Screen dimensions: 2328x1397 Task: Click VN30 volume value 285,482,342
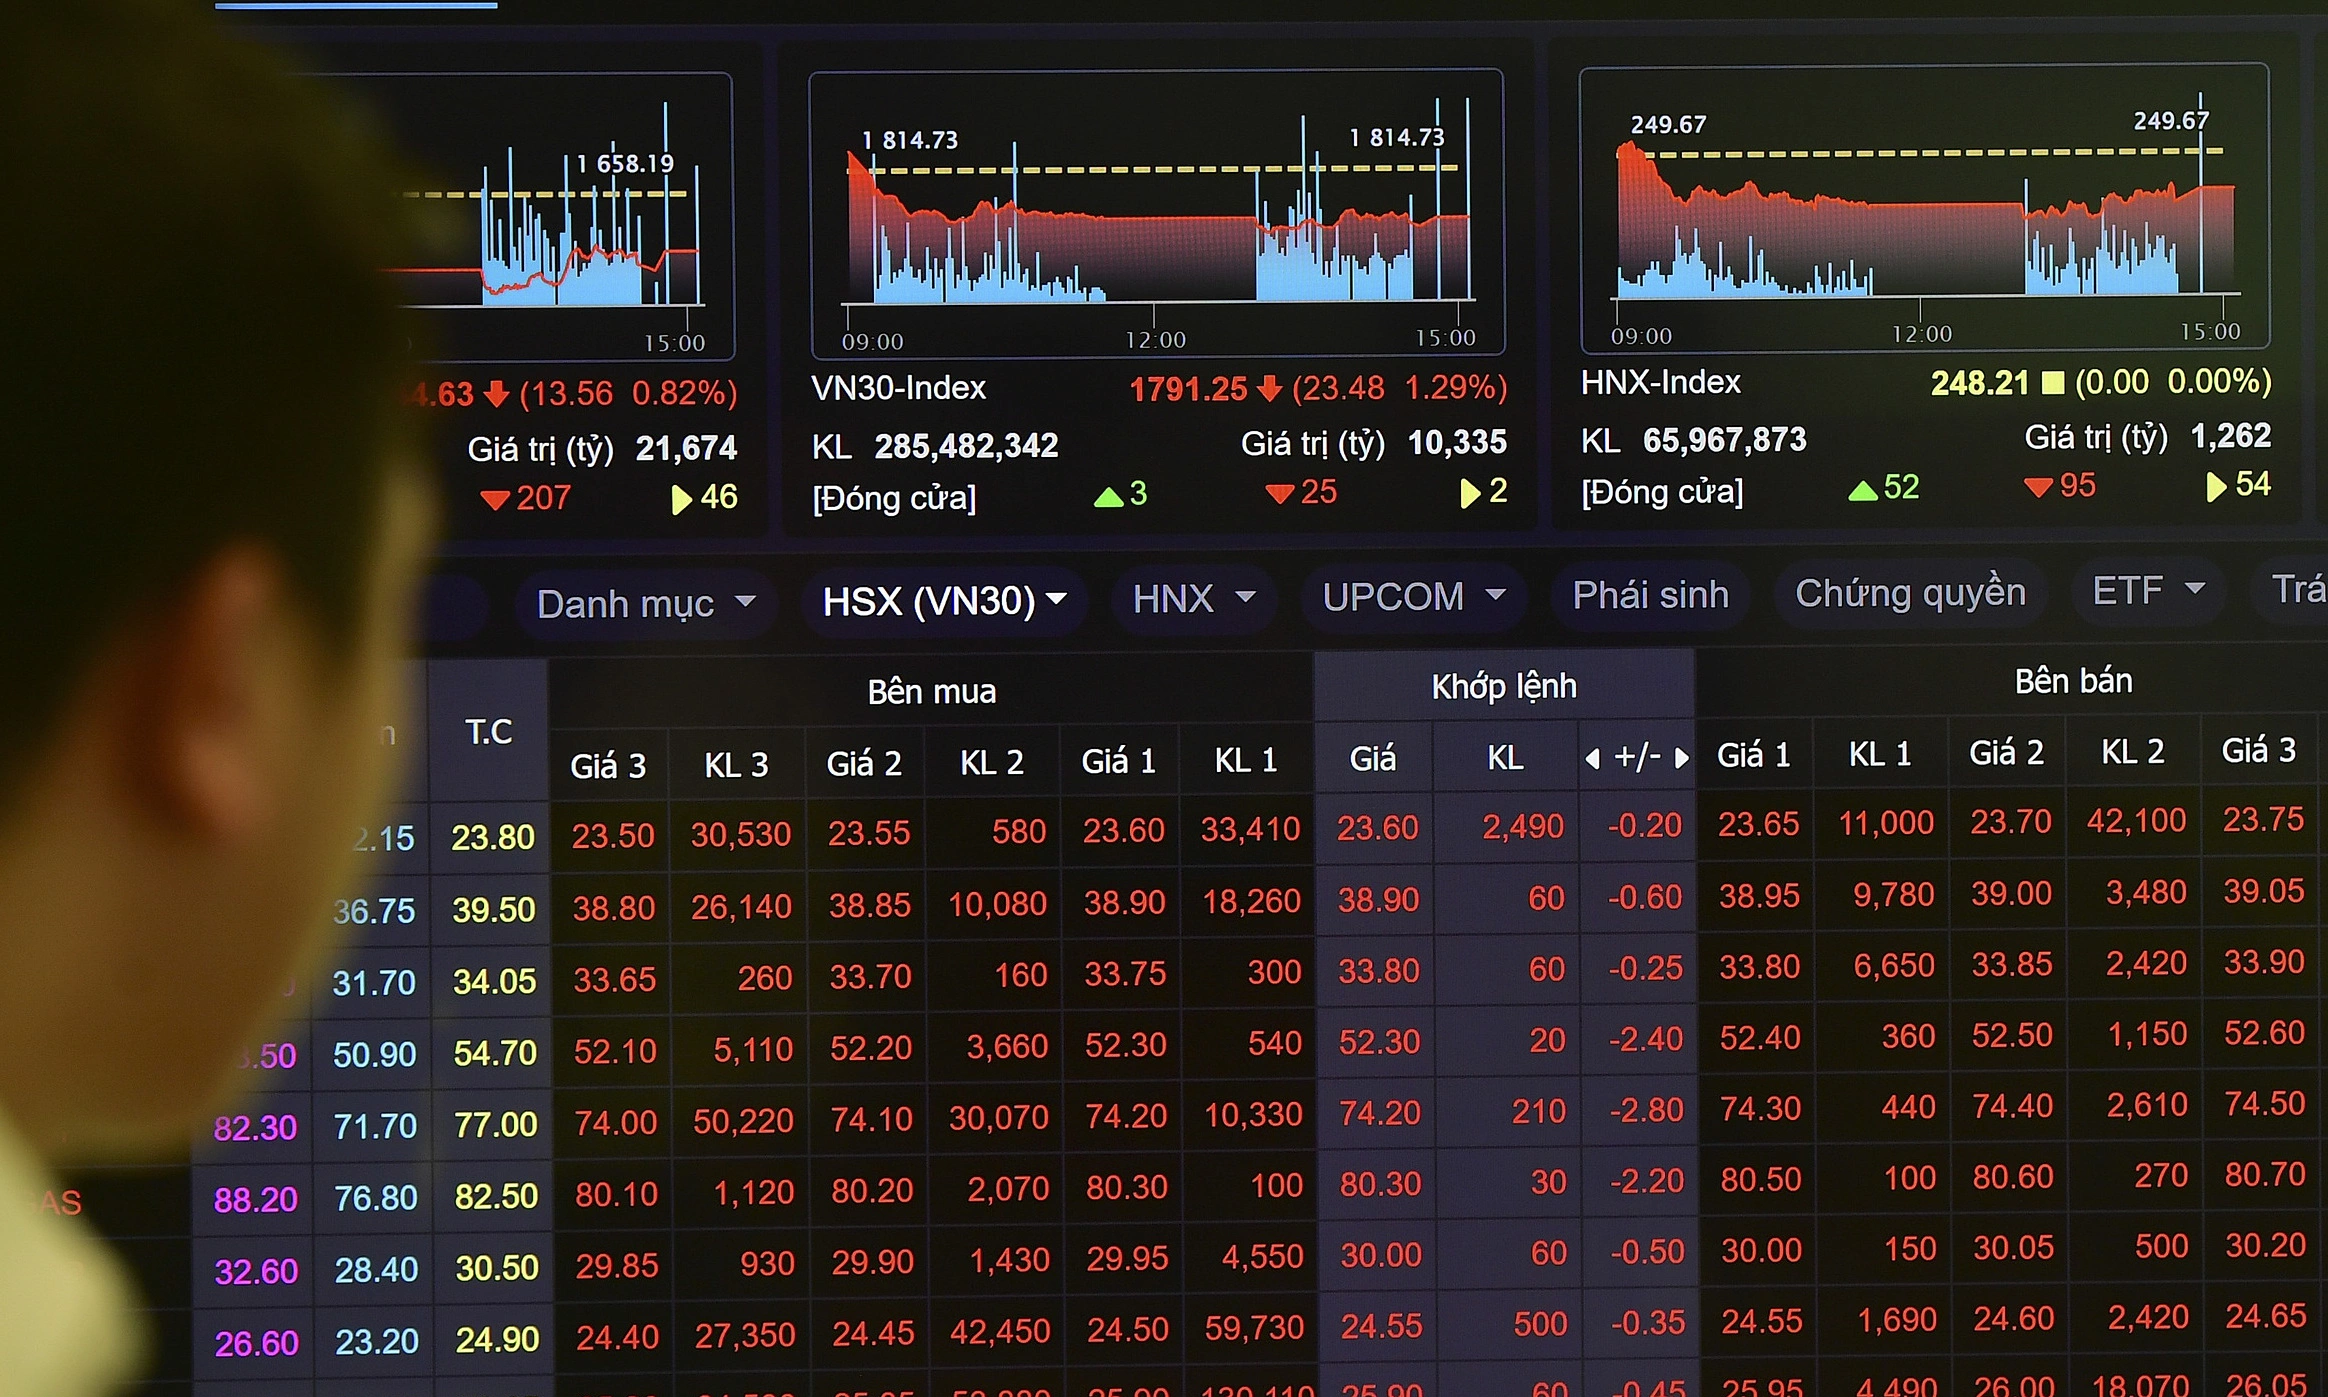tap(966, 446)
